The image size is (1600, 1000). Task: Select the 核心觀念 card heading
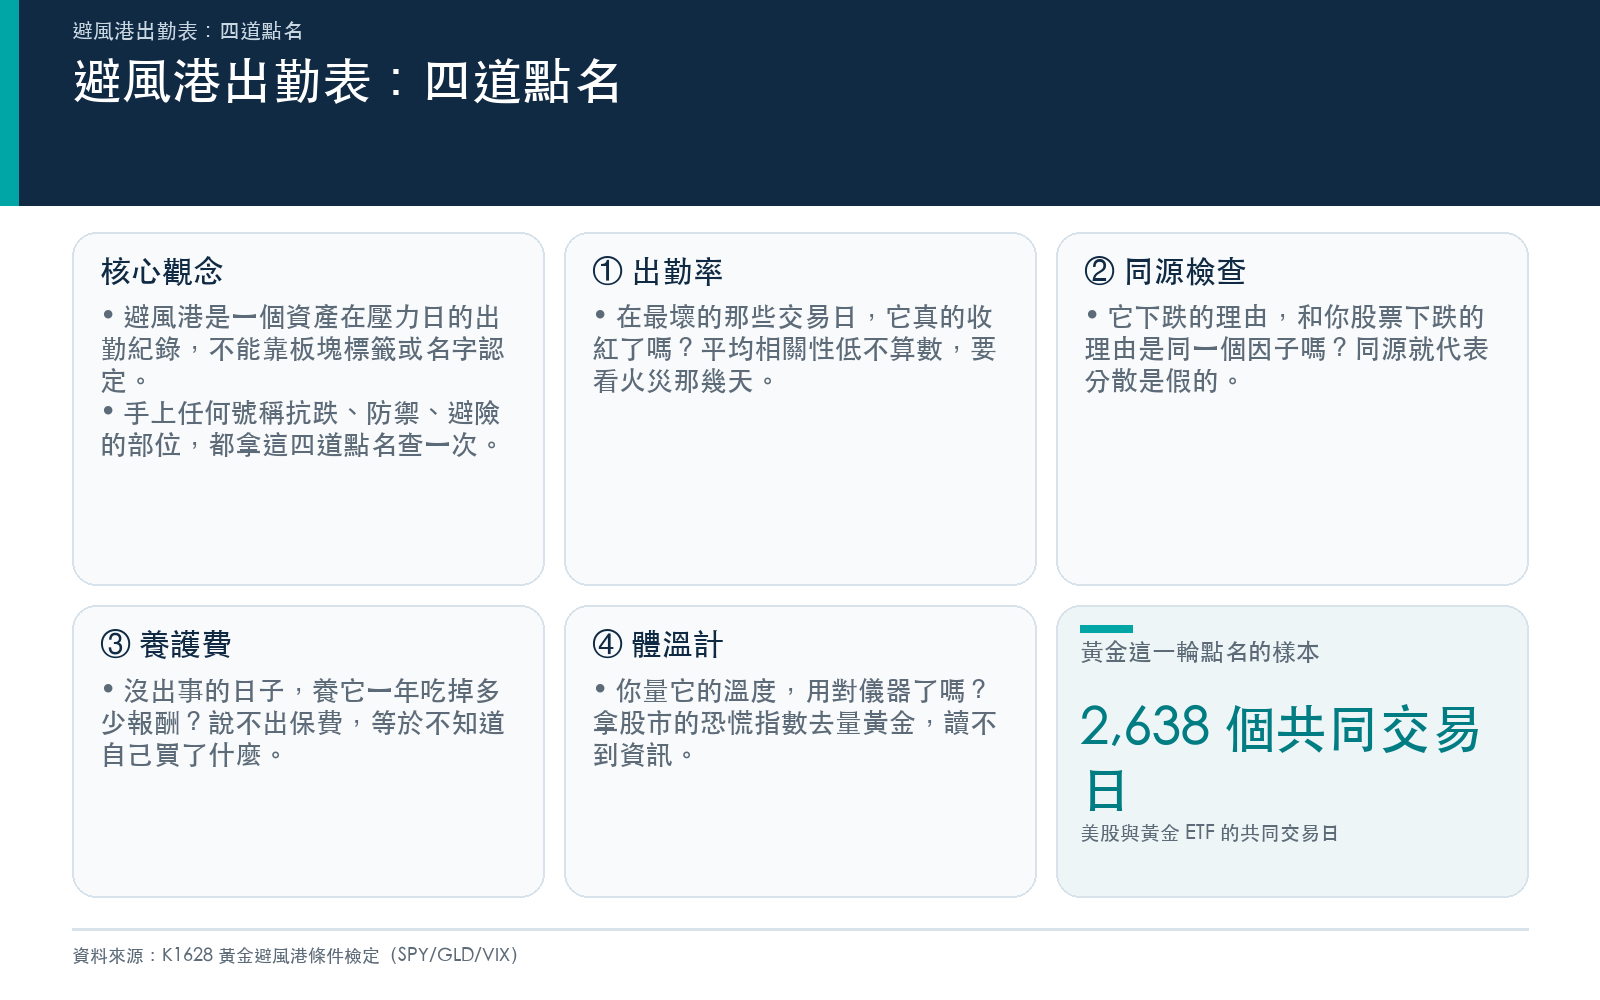162,271
